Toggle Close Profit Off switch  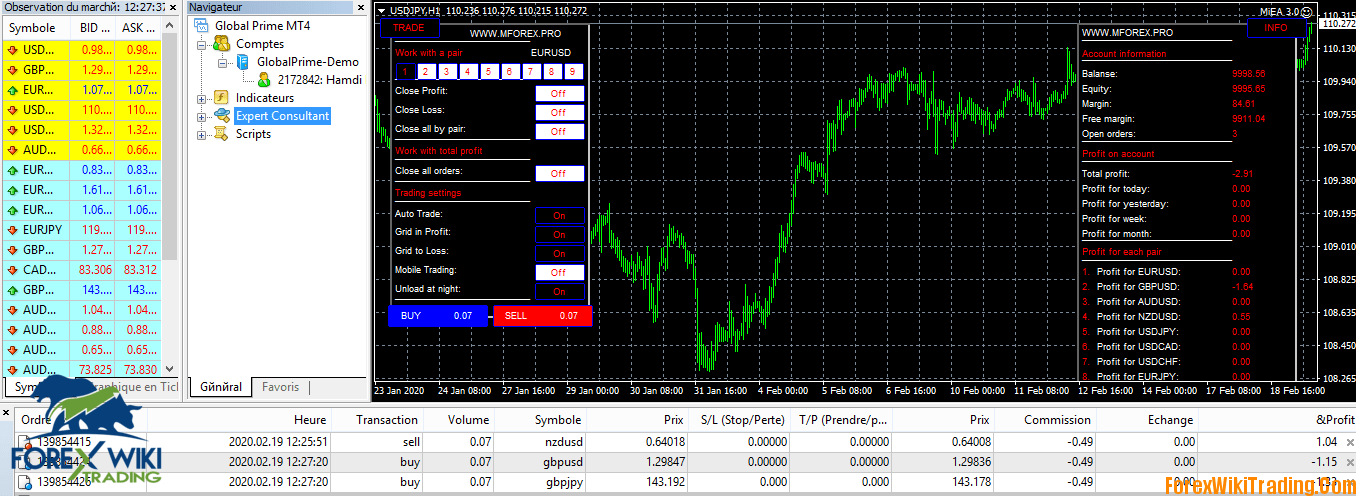click(559, 93)
